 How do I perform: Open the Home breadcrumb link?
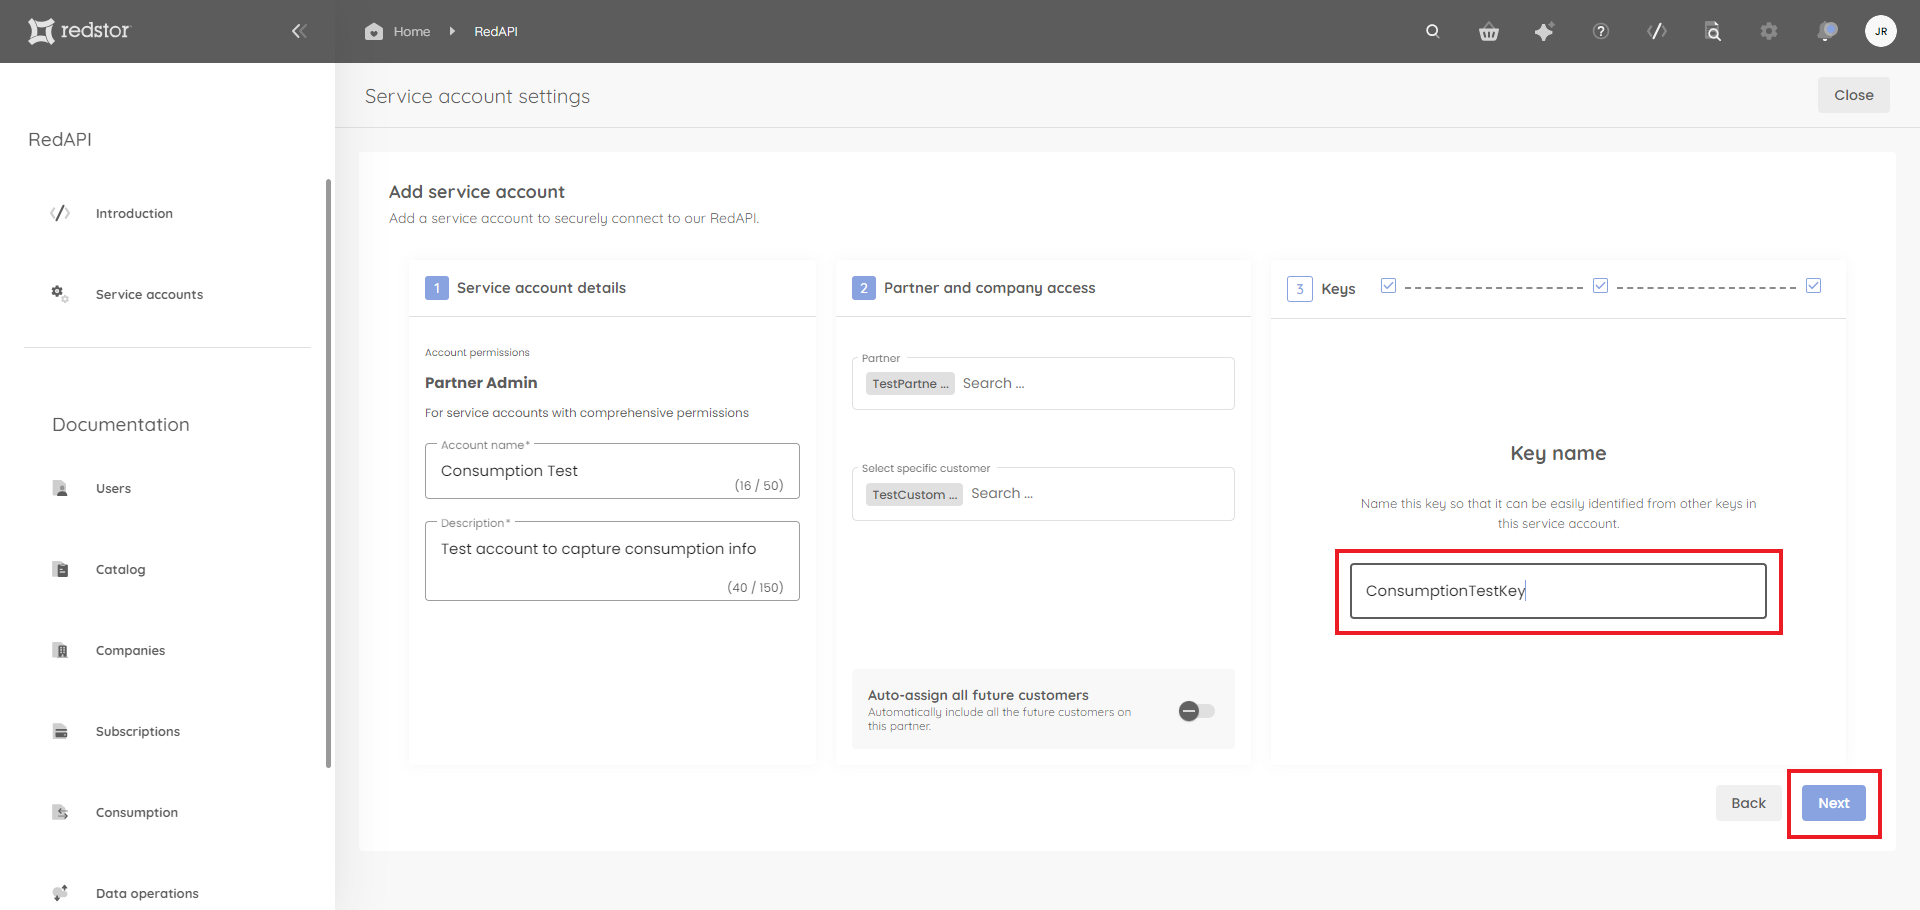tap(411, 32)
